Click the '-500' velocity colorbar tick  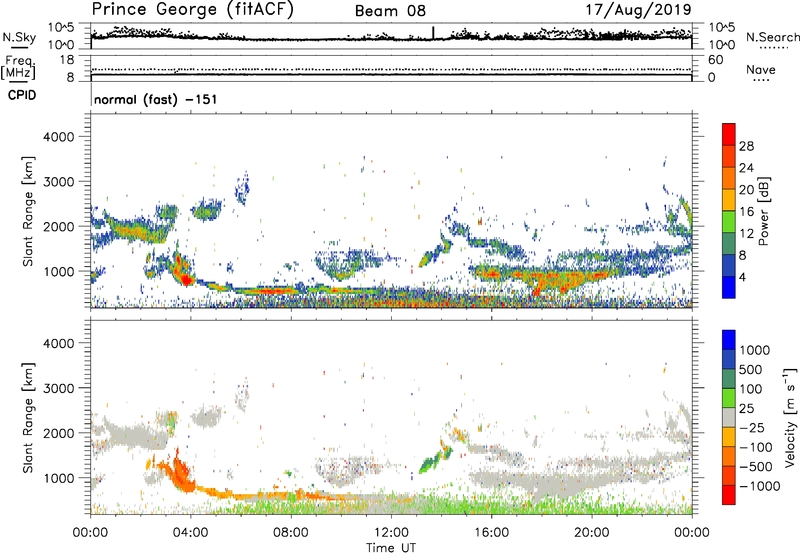click(756, 466)
